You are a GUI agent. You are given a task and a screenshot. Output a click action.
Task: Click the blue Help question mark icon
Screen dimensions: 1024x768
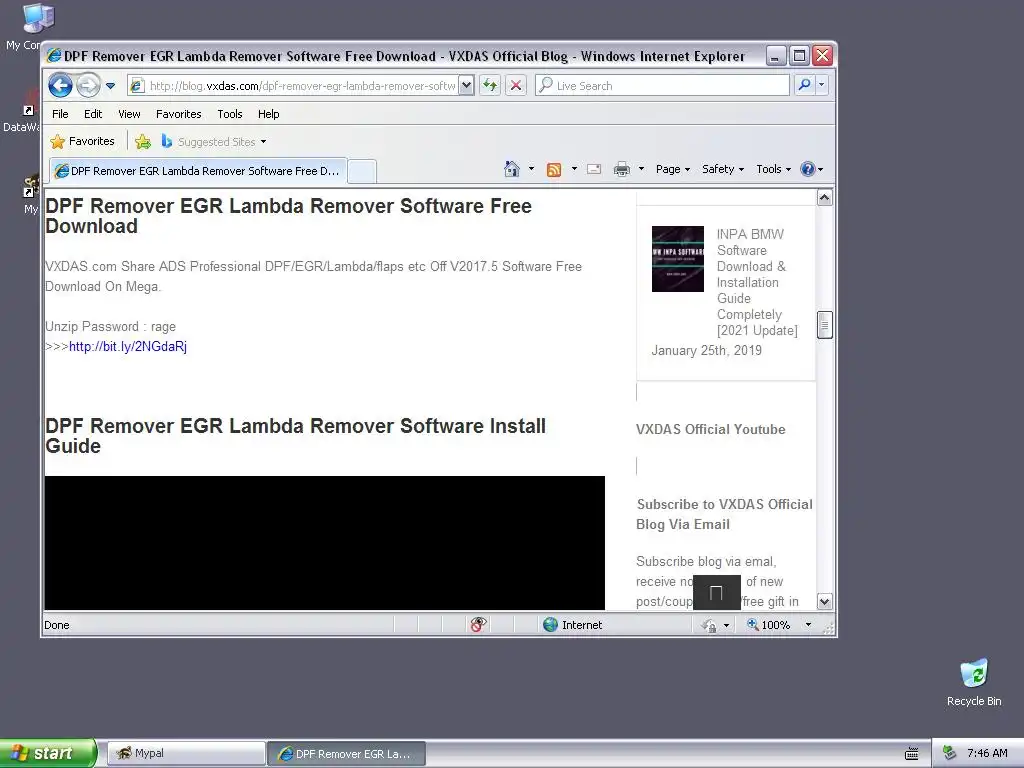point(808,169)
